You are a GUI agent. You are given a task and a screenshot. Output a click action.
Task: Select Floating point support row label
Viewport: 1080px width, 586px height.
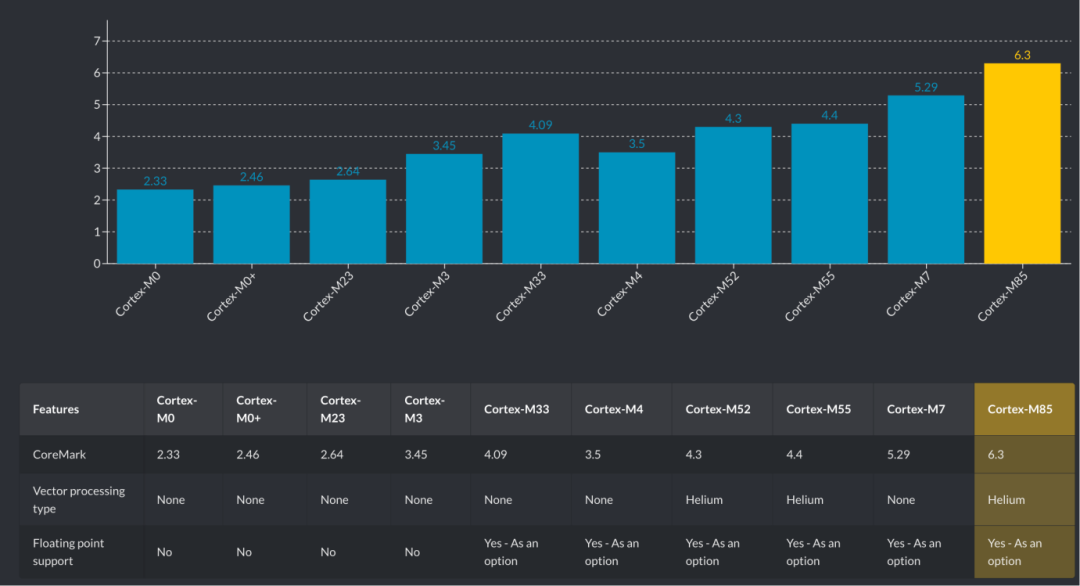[68, 552]
